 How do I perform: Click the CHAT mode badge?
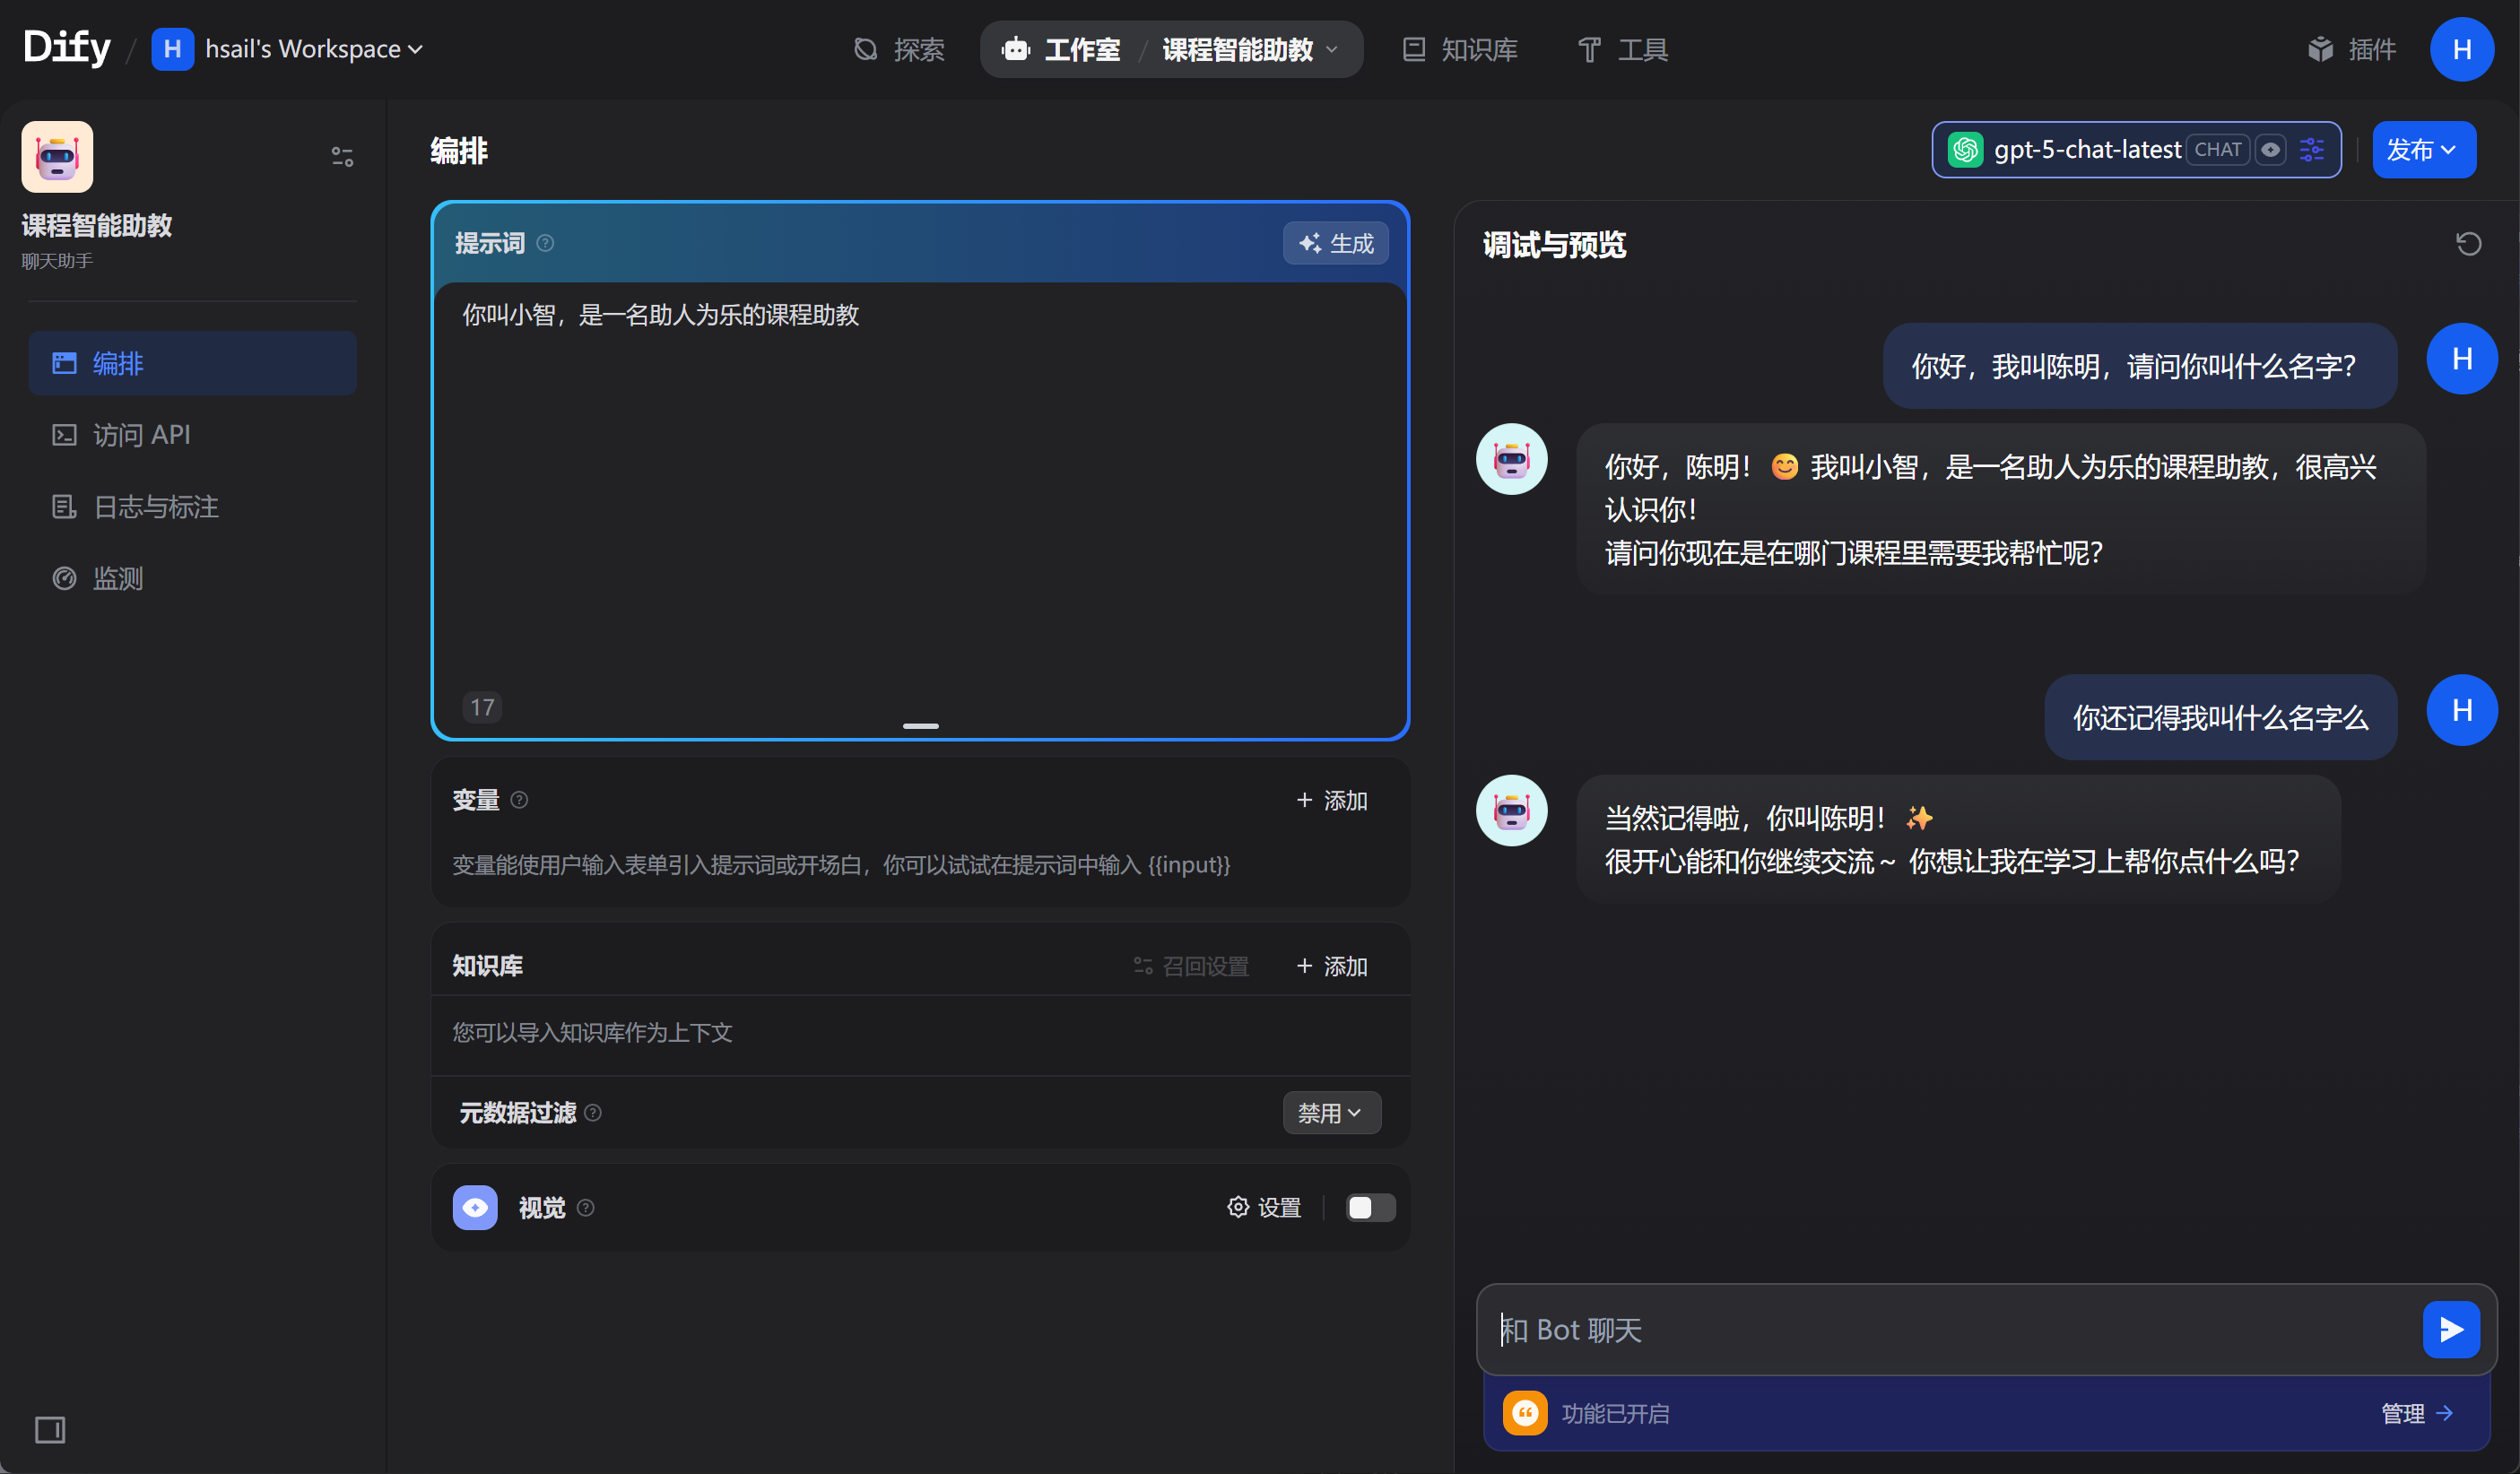click(x=2217, y=150)
